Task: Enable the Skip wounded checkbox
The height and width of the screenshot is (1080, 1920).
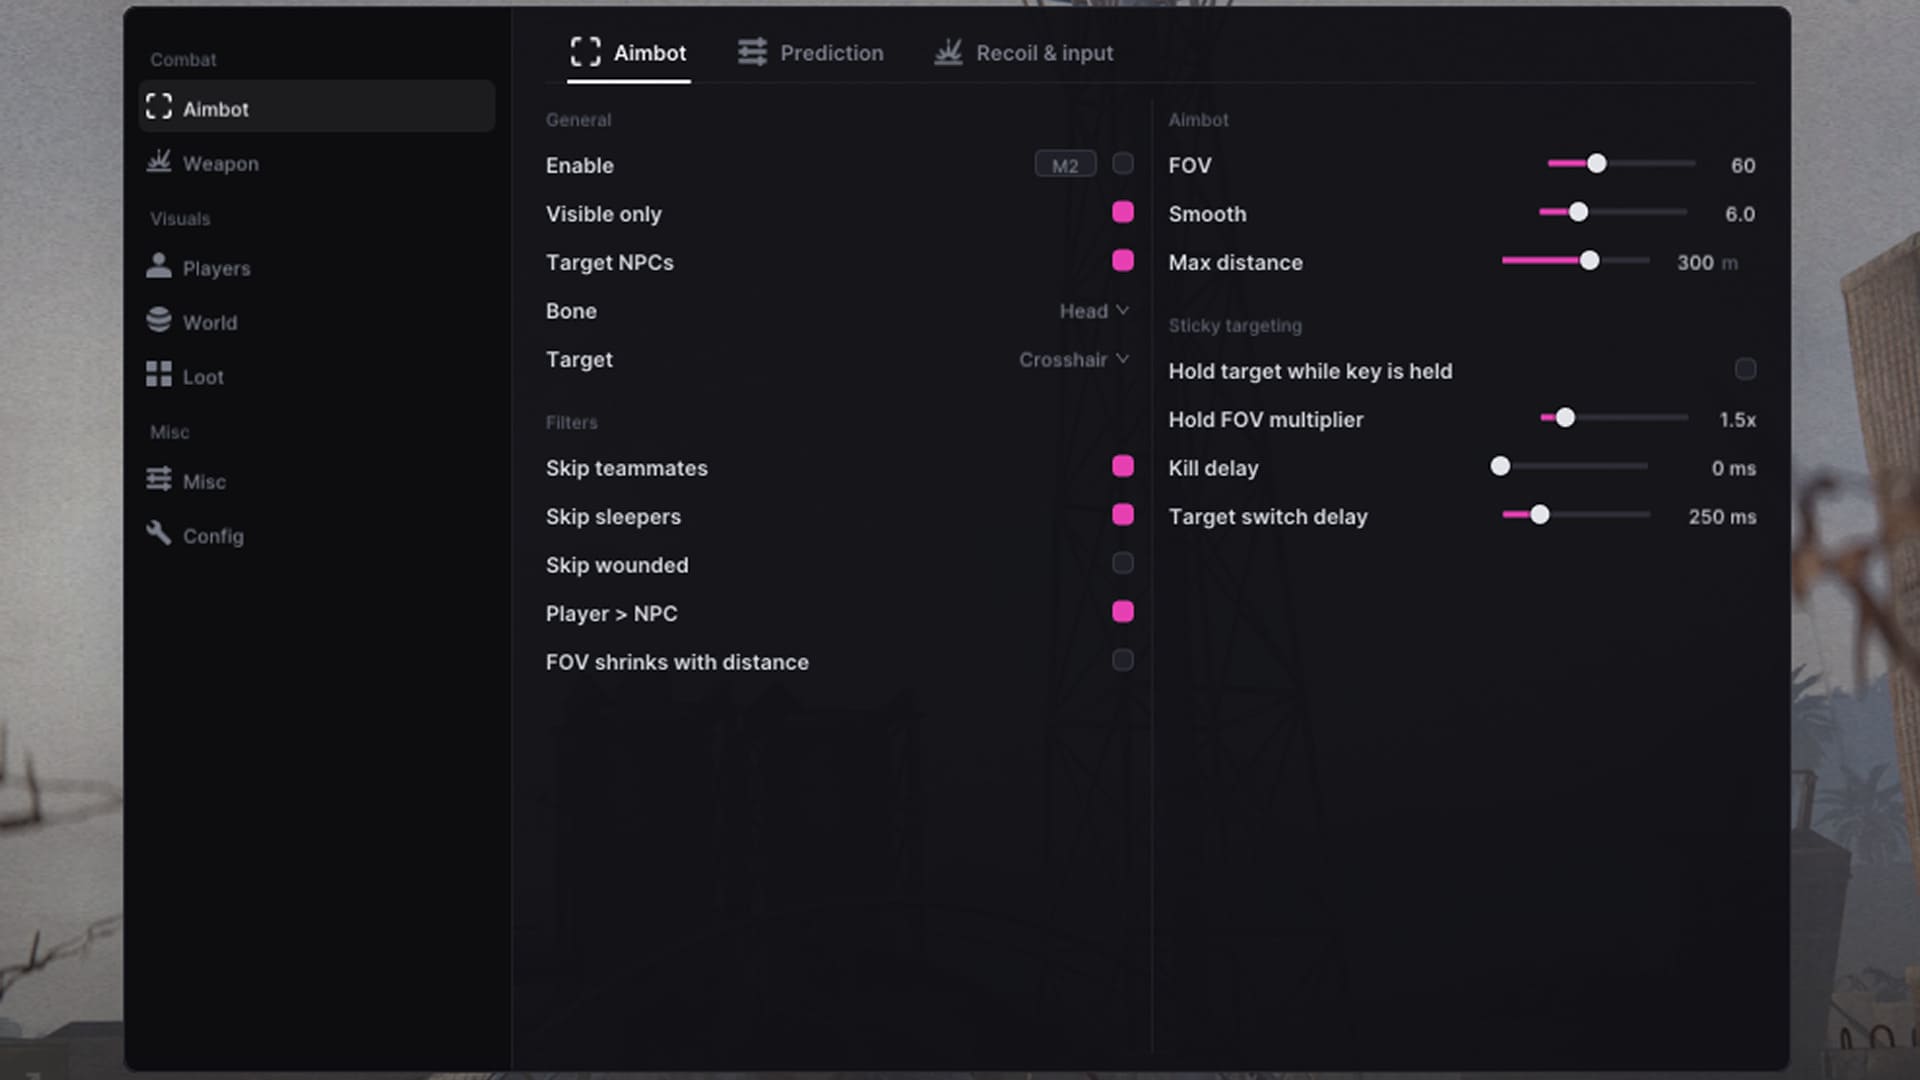Action: click(1123, 563)
